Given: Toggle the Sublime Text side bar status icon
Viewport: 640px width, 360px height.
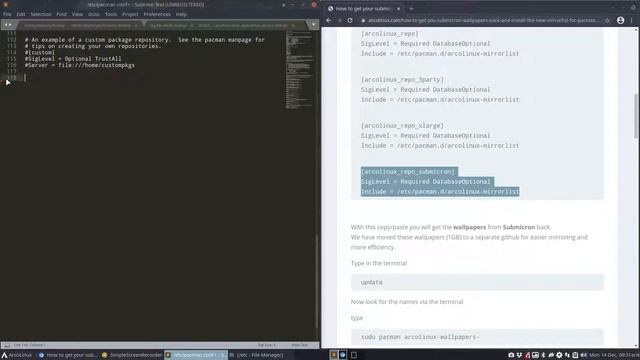Looking at the screenshot, I should coord(7,345).
